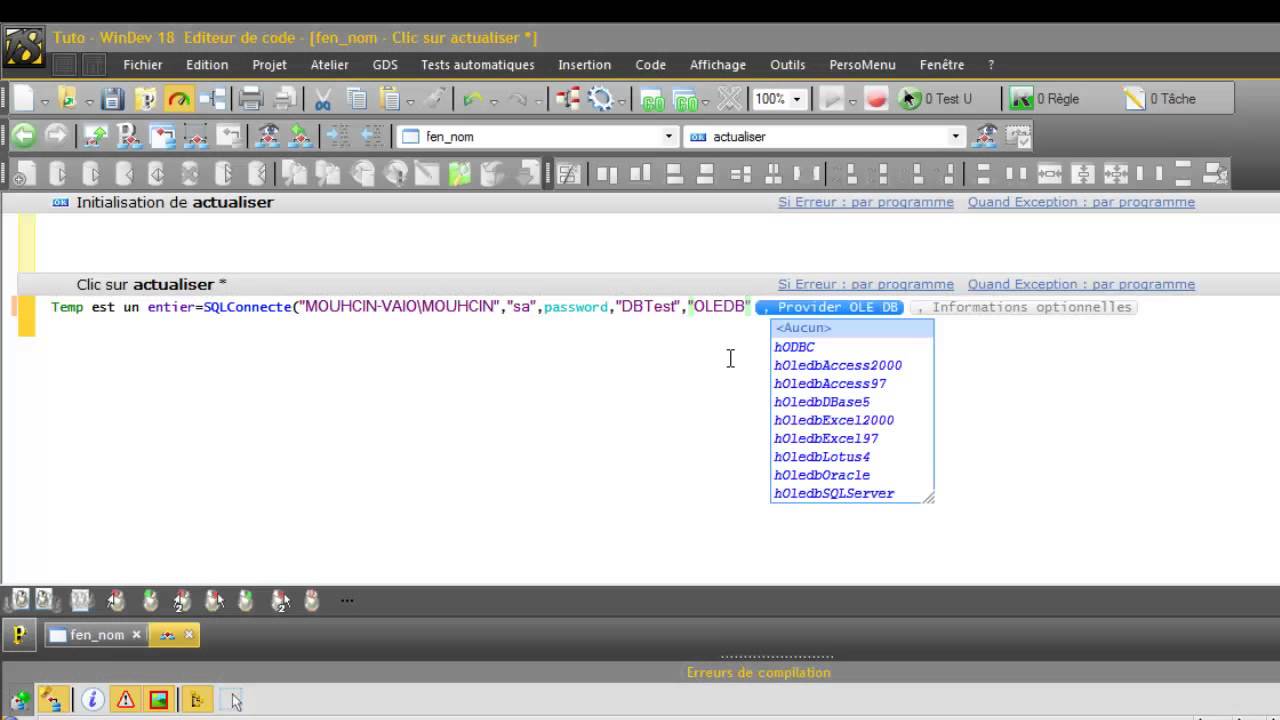Cut using the scissors icon

coord(323,98)
